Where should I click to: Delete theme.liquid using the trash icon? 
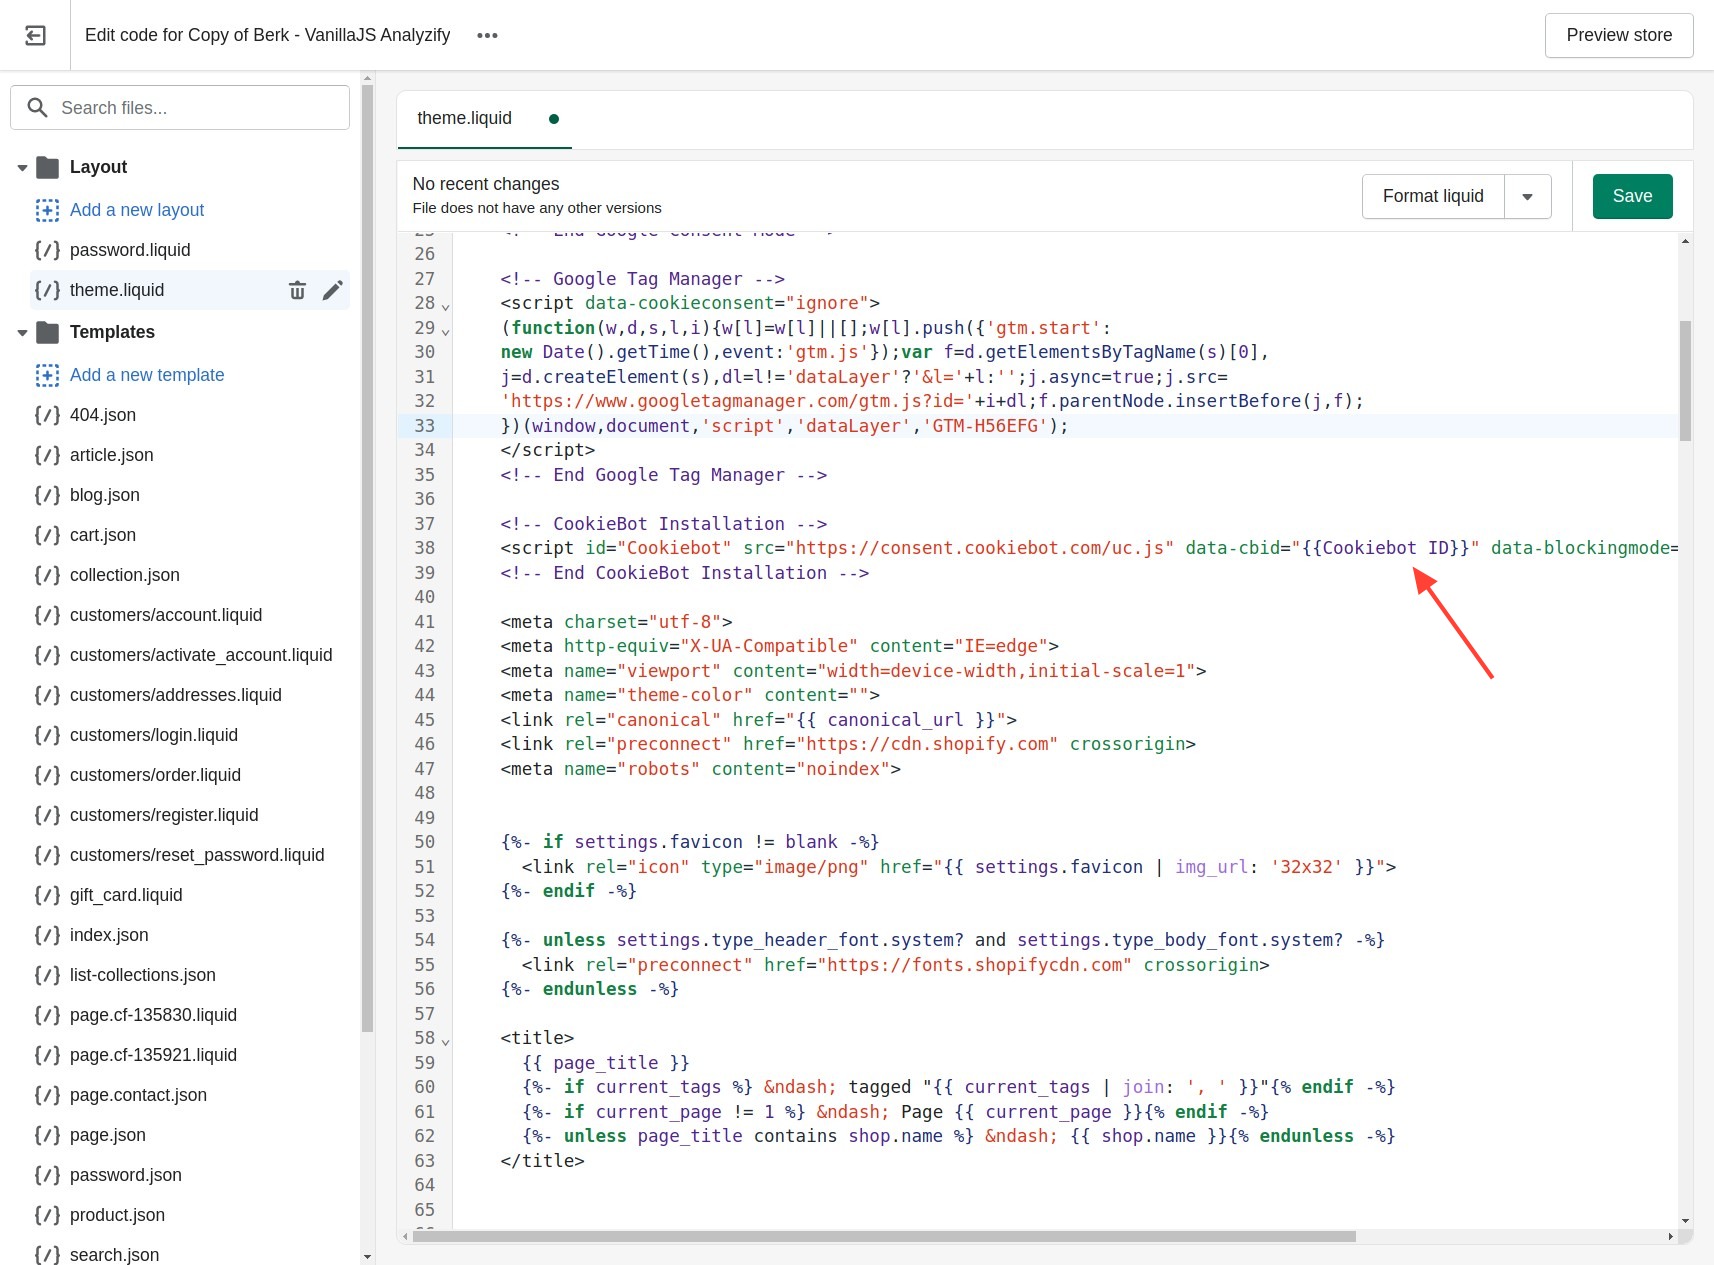pyautogui.click(x=297, y=290)
